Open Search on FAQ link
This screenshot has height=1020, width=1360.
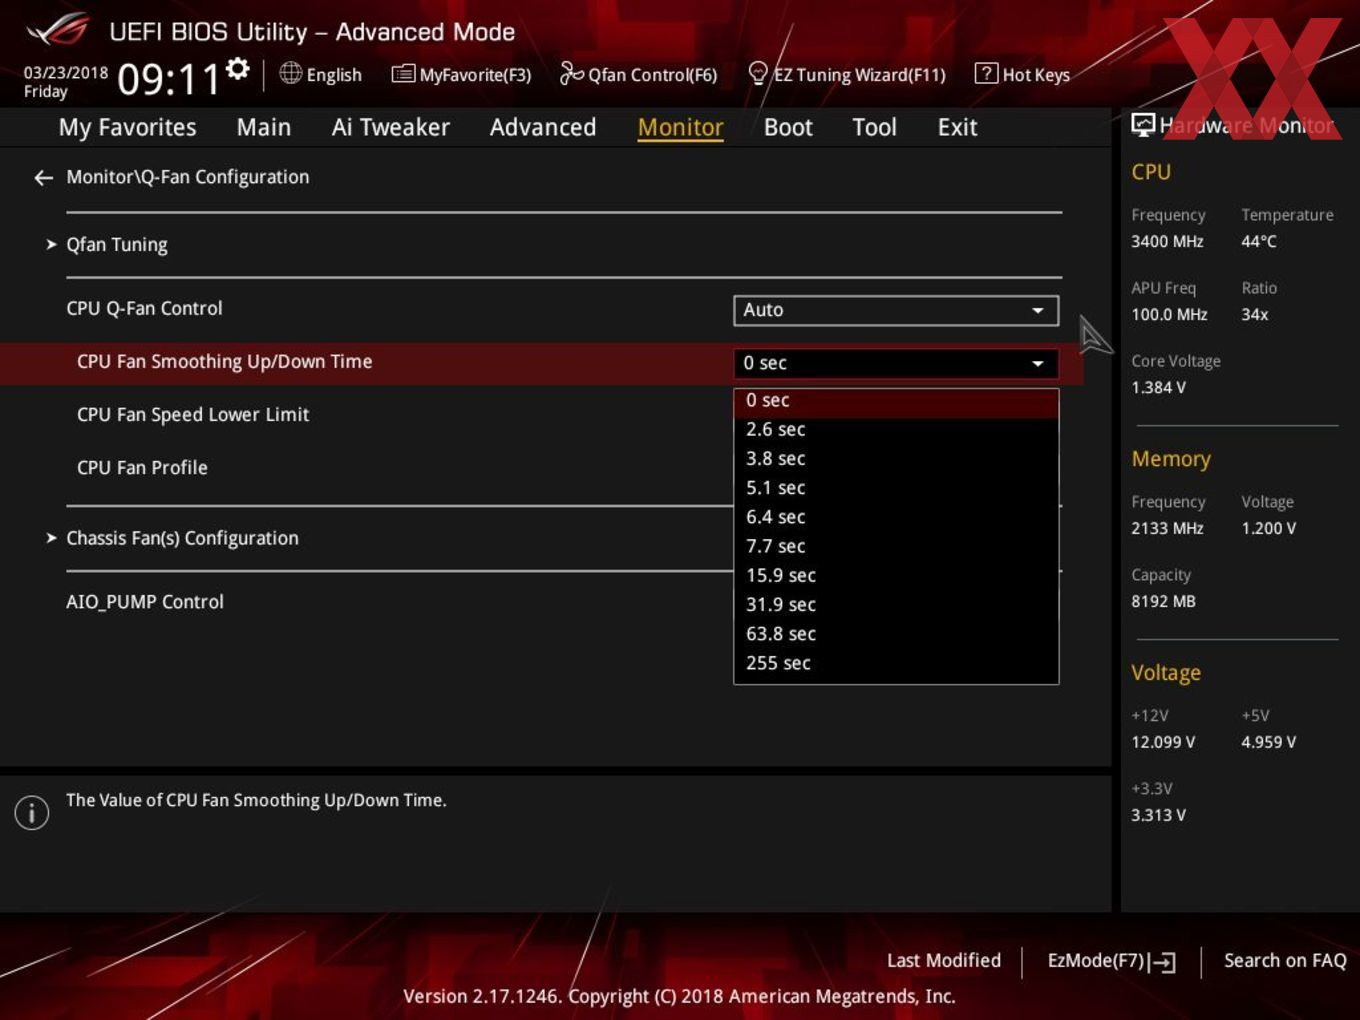pyautogui.click(x=1285, y=960)
